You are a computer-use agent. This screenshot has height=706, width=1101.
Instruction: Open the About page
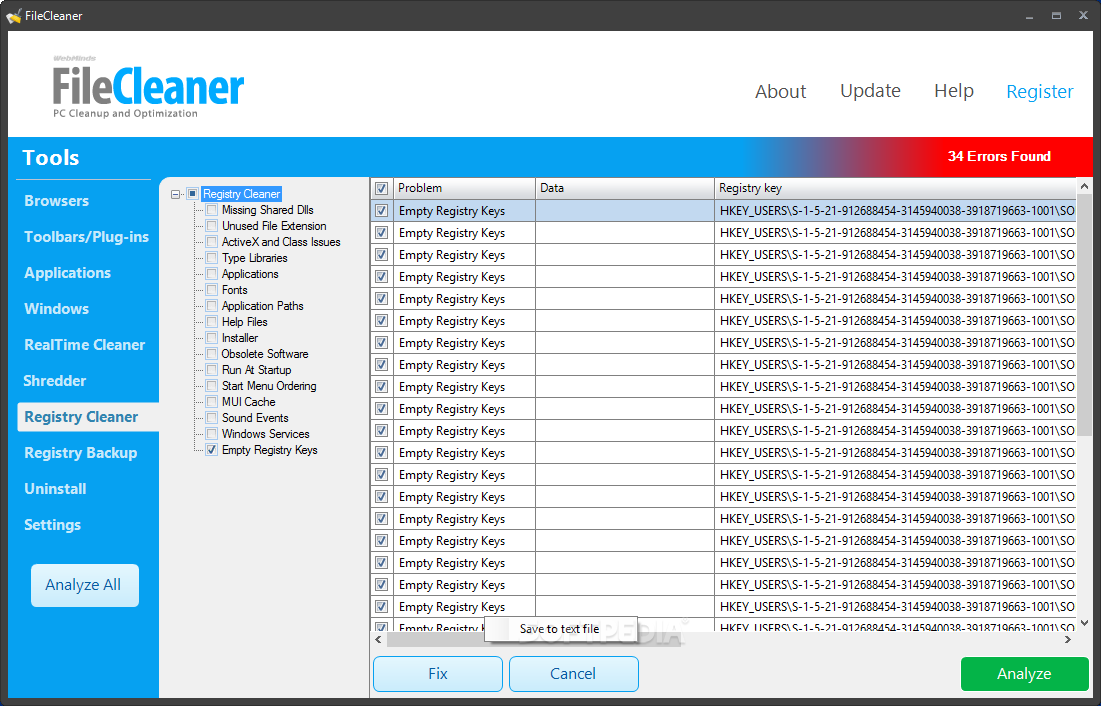781,91
